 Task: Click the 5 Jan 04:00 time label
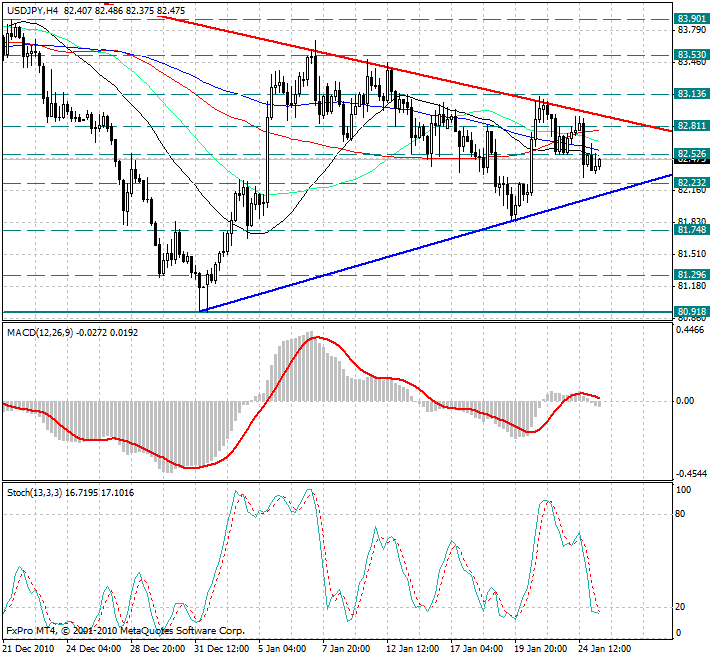tap(283, 649)
